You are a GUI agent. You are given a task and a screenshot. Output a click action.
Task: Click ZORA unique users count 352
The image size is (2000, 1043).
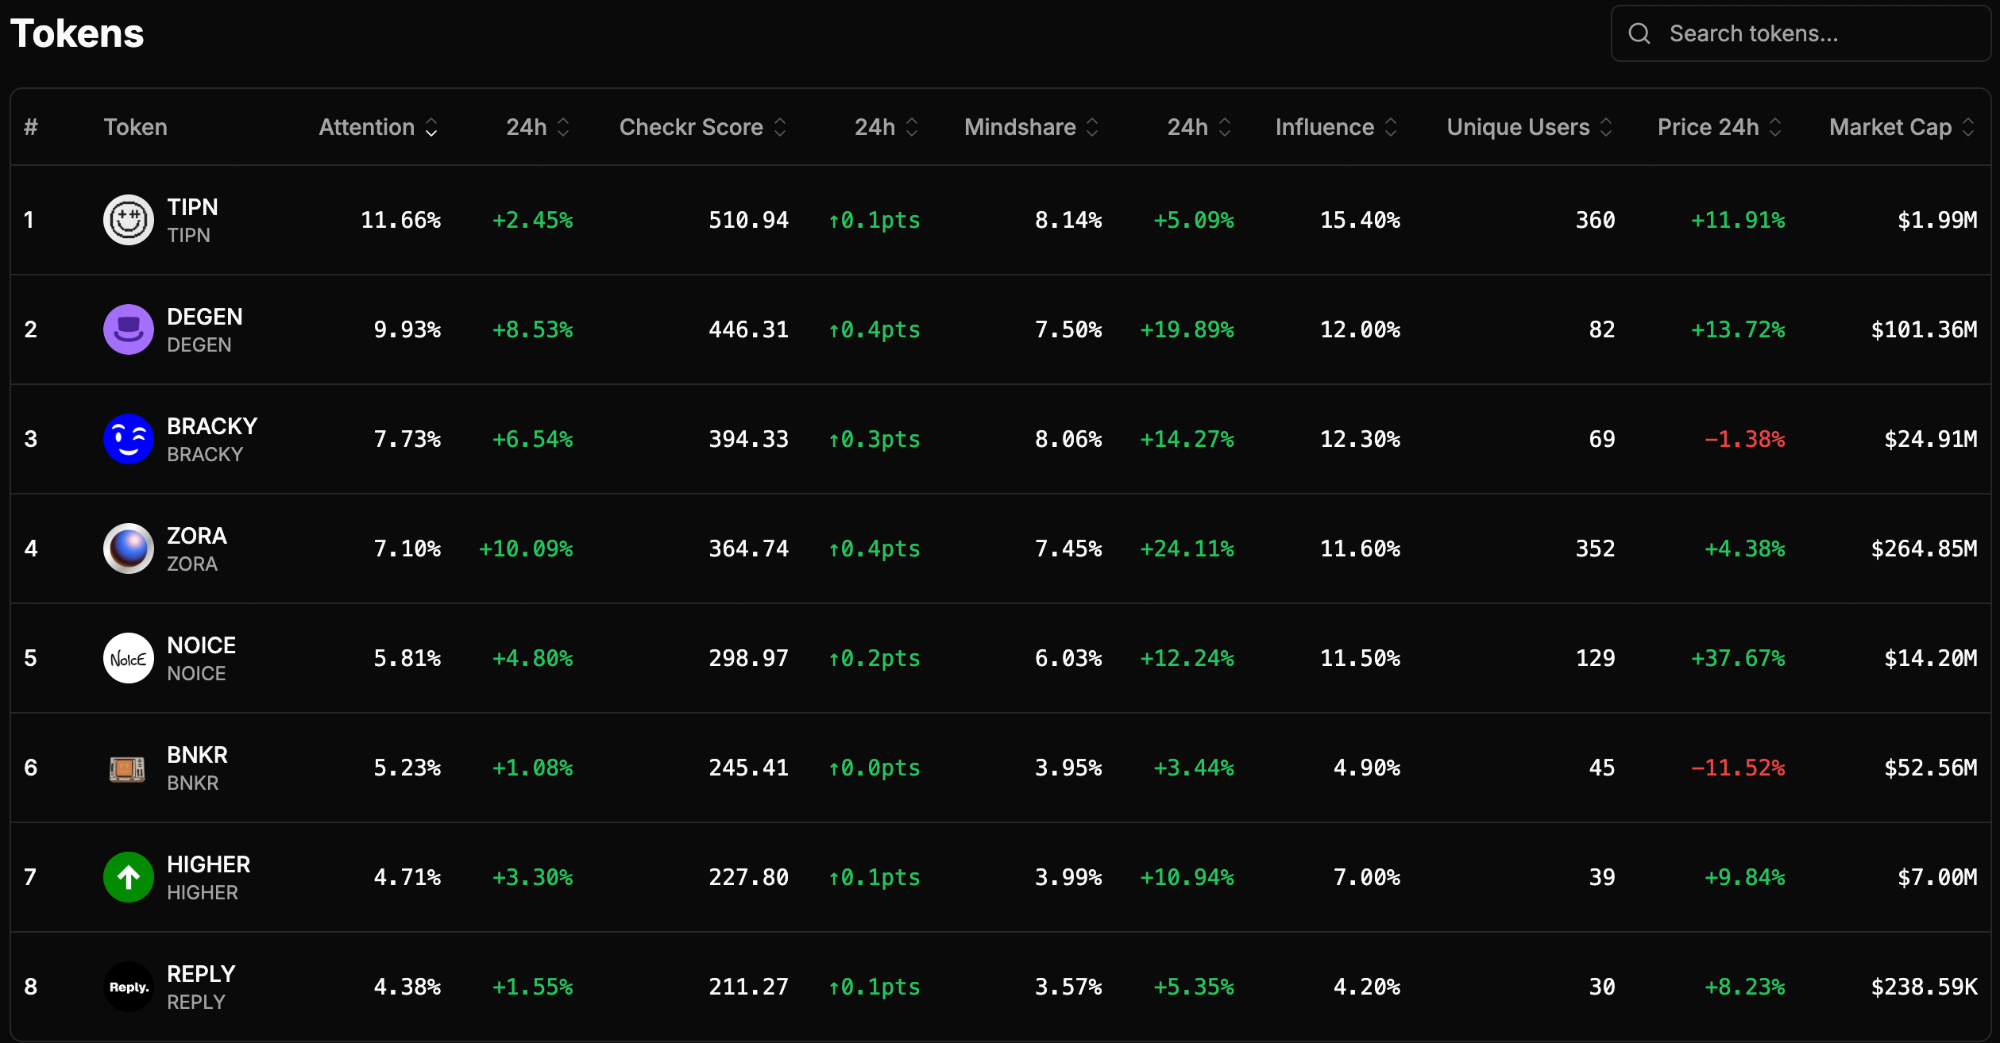[x=1595, y=549]
